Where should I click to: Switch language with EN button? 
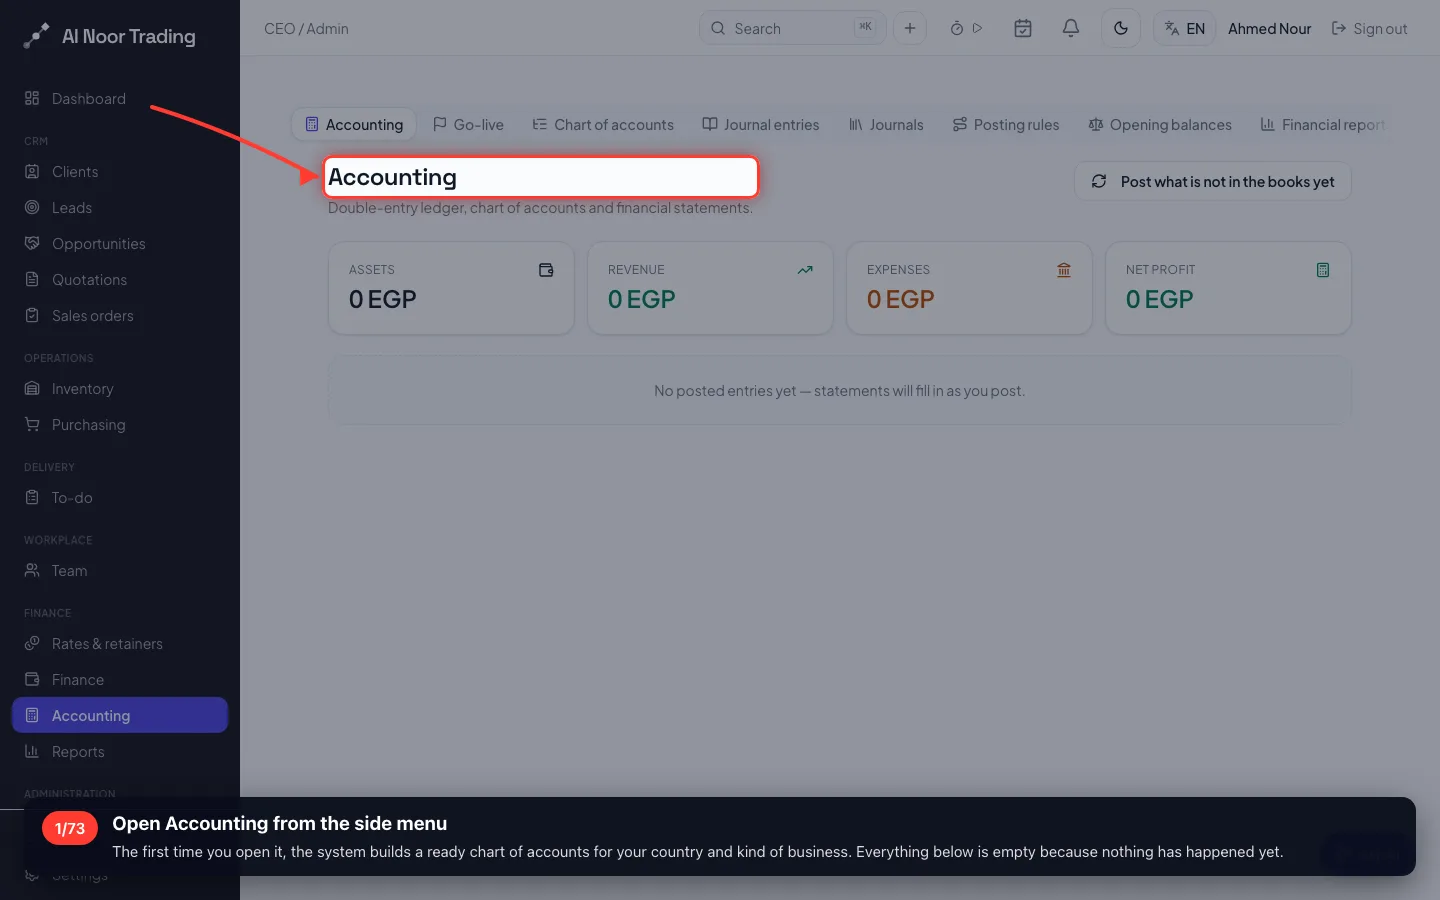1185,28
